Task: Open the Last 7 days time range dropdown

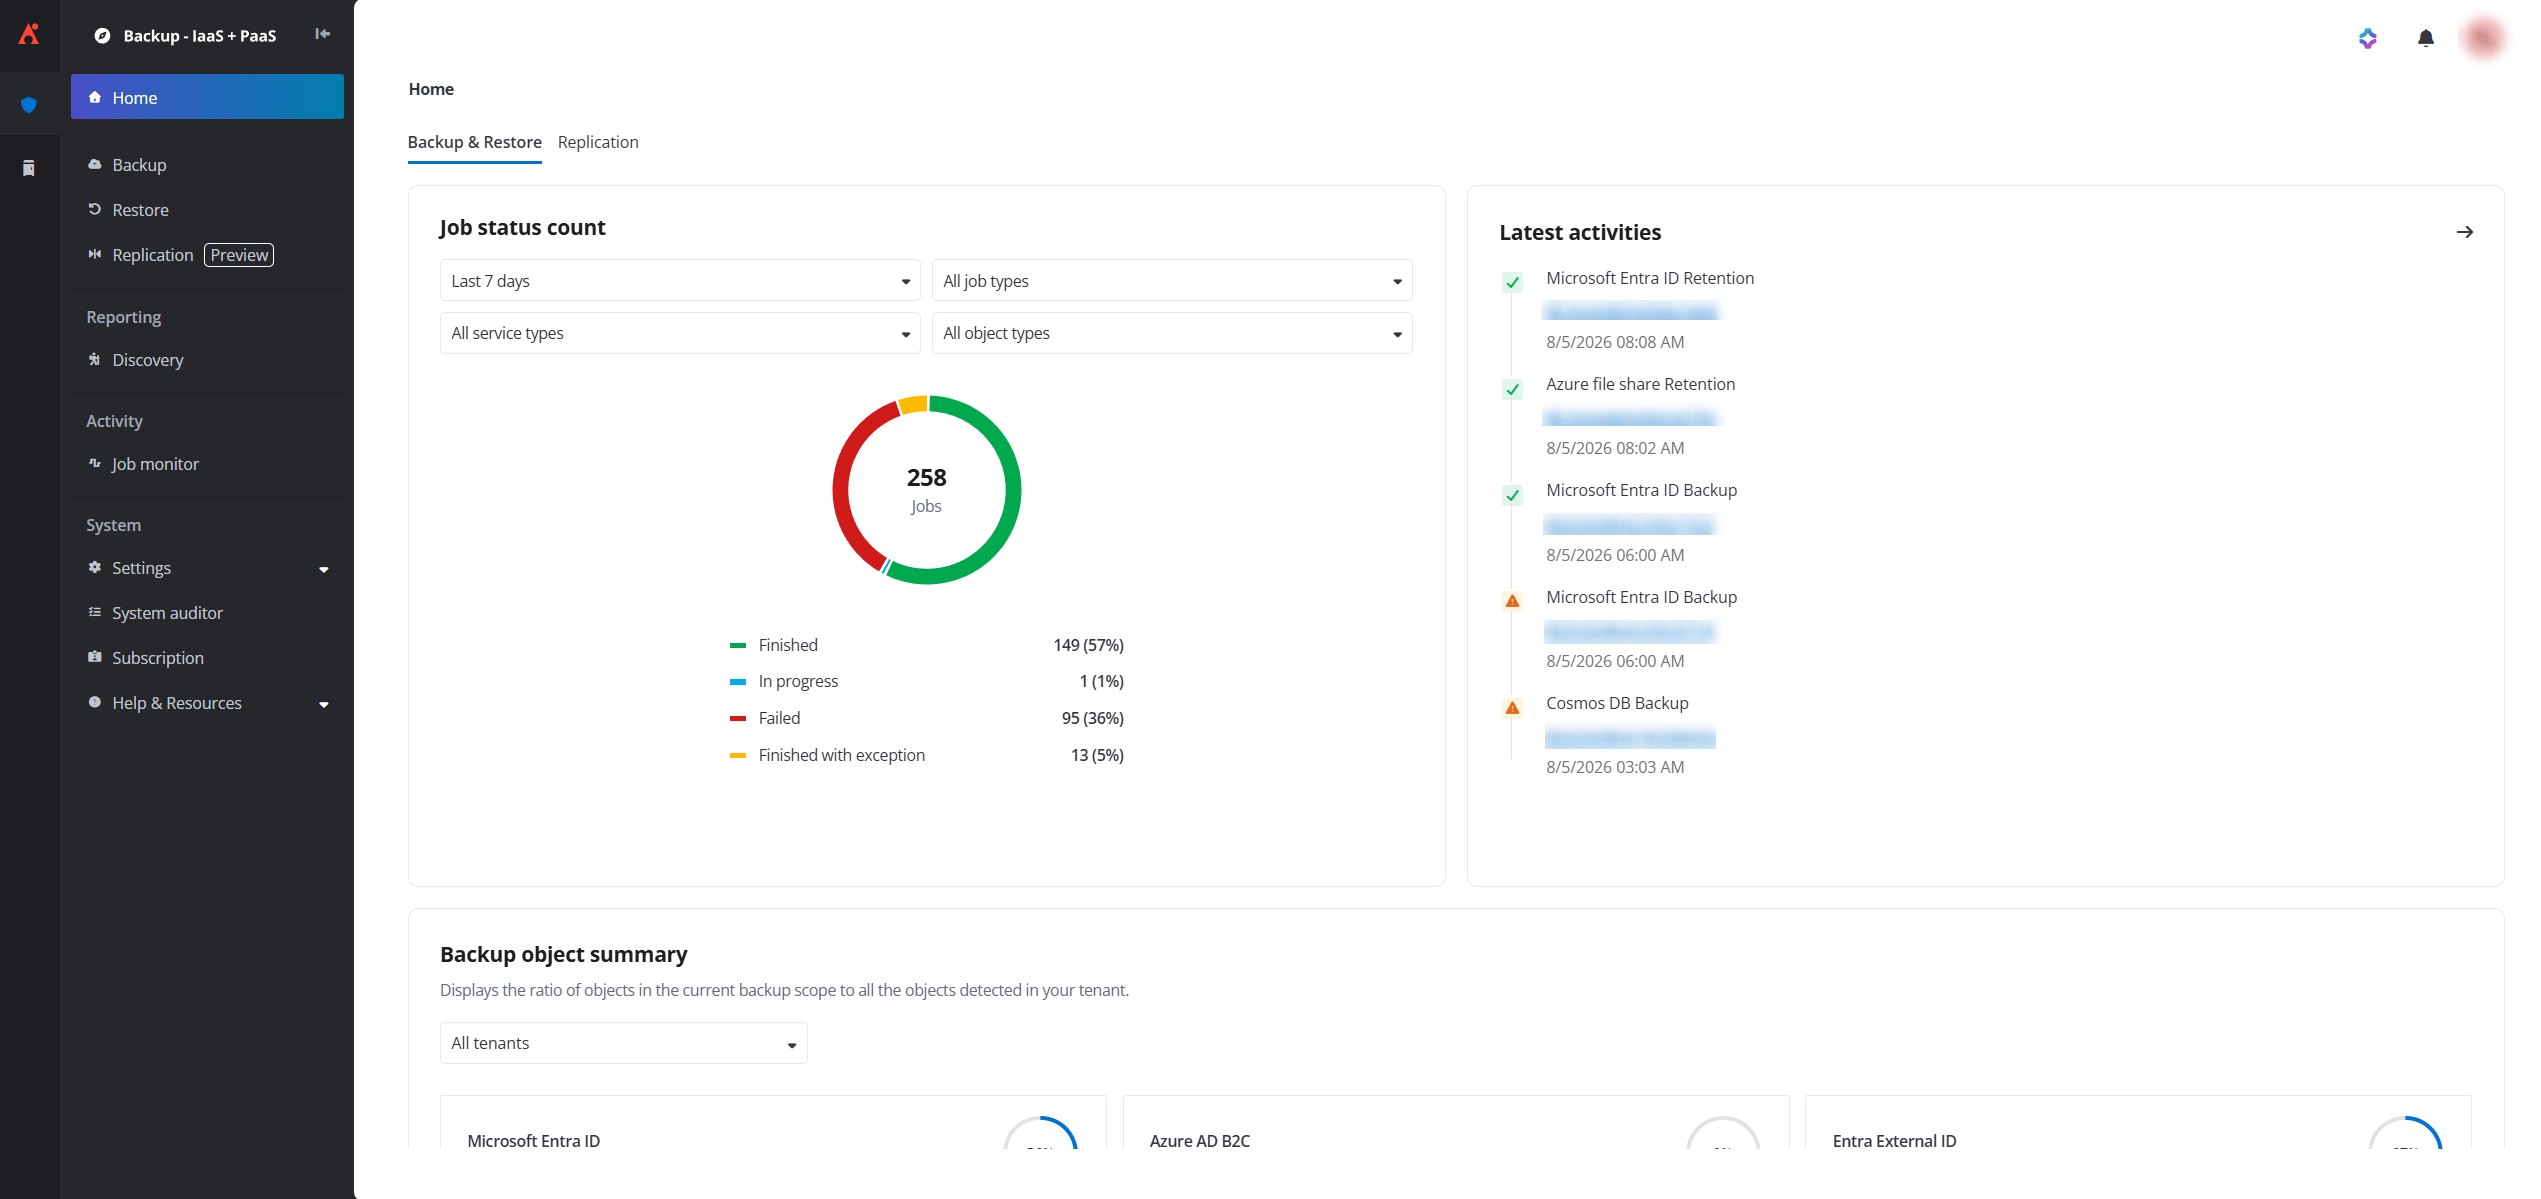Action: click(x=680, y=281)
